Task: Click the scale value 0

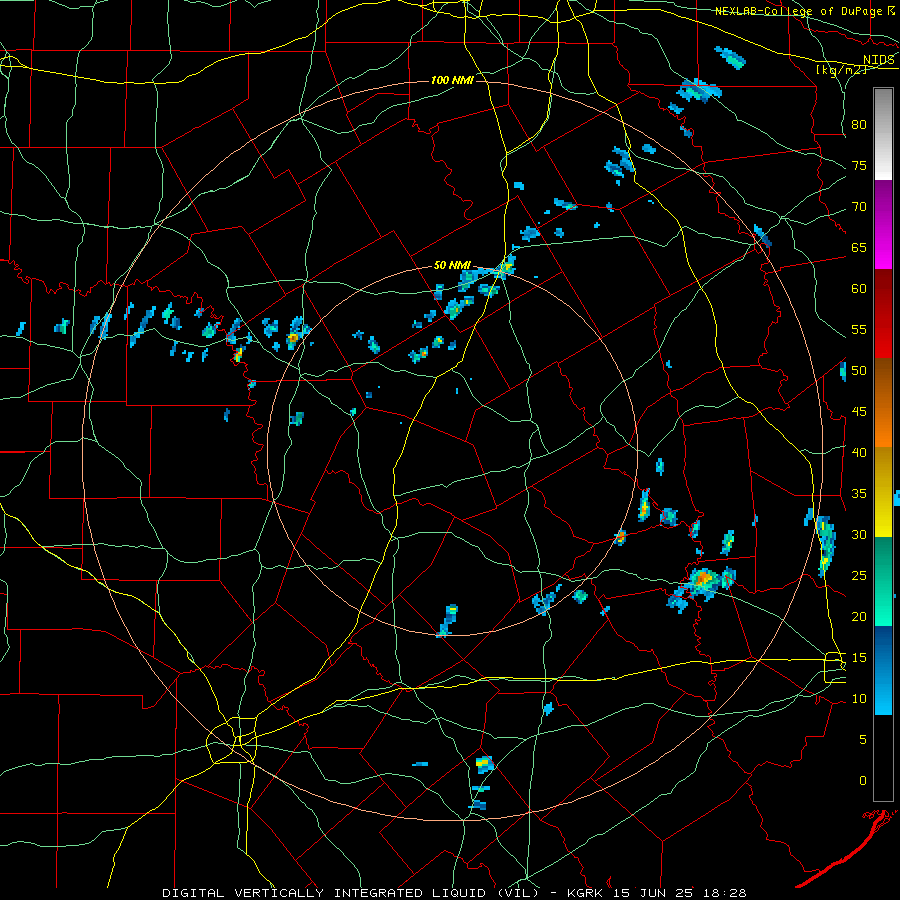Action: pyautogui.click(x=863, y=781)
